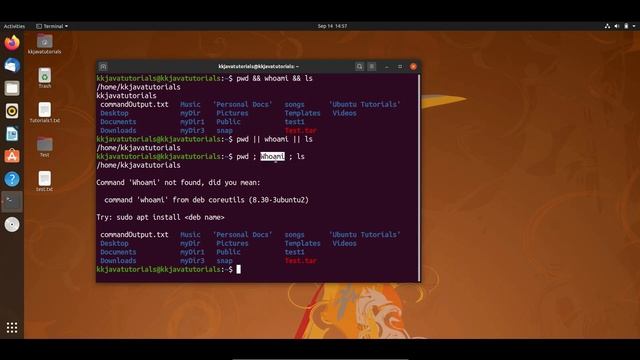The width and height of the screenshot is (640, 360).
Task: Click 'snap' in the second listing
Action: (224, 261)
